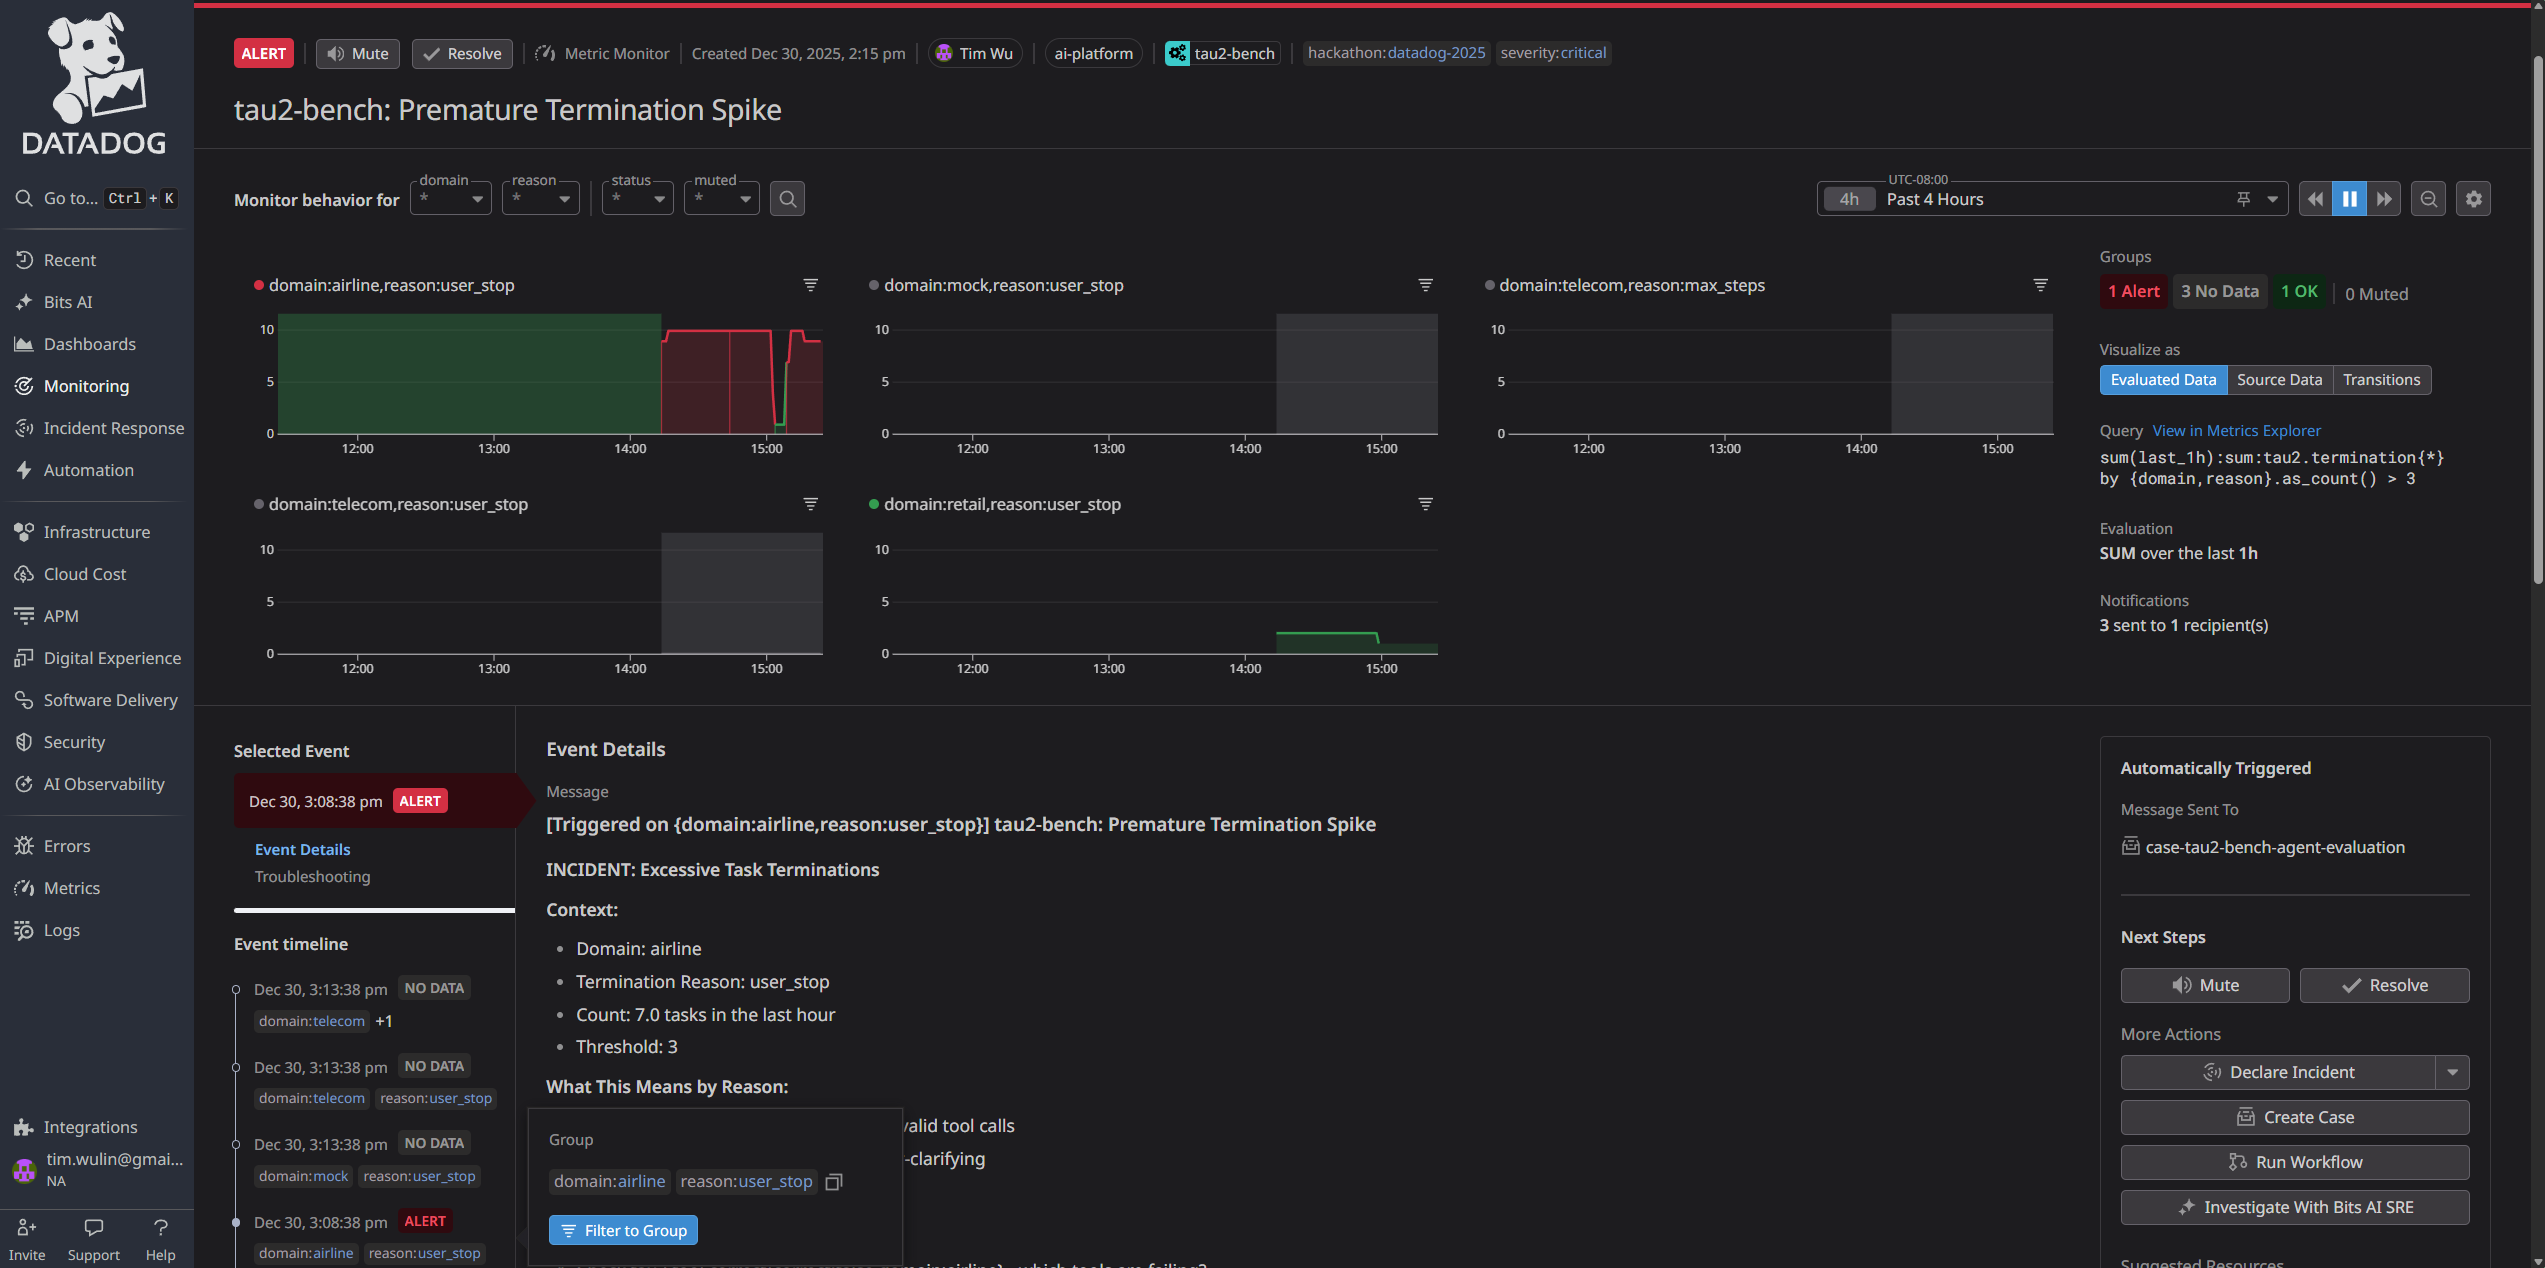Pause live time updates
This screenshot has height=1268, width=2545.
(x=2349, y=199)
